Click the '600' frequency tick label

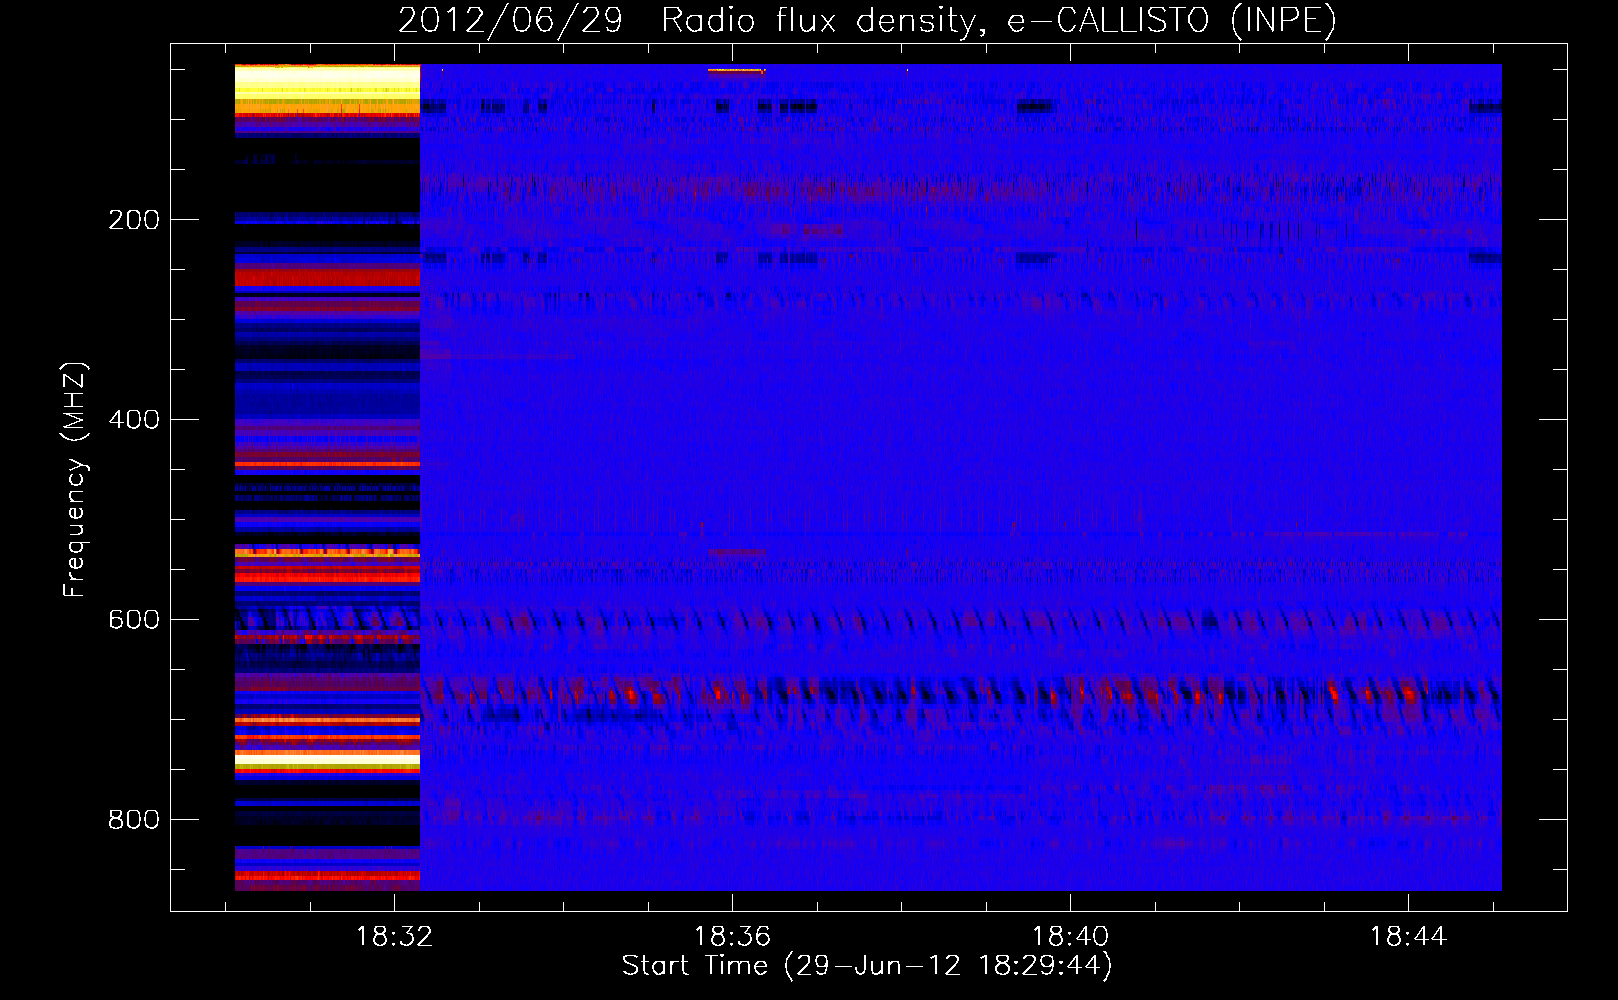[134, 620]
